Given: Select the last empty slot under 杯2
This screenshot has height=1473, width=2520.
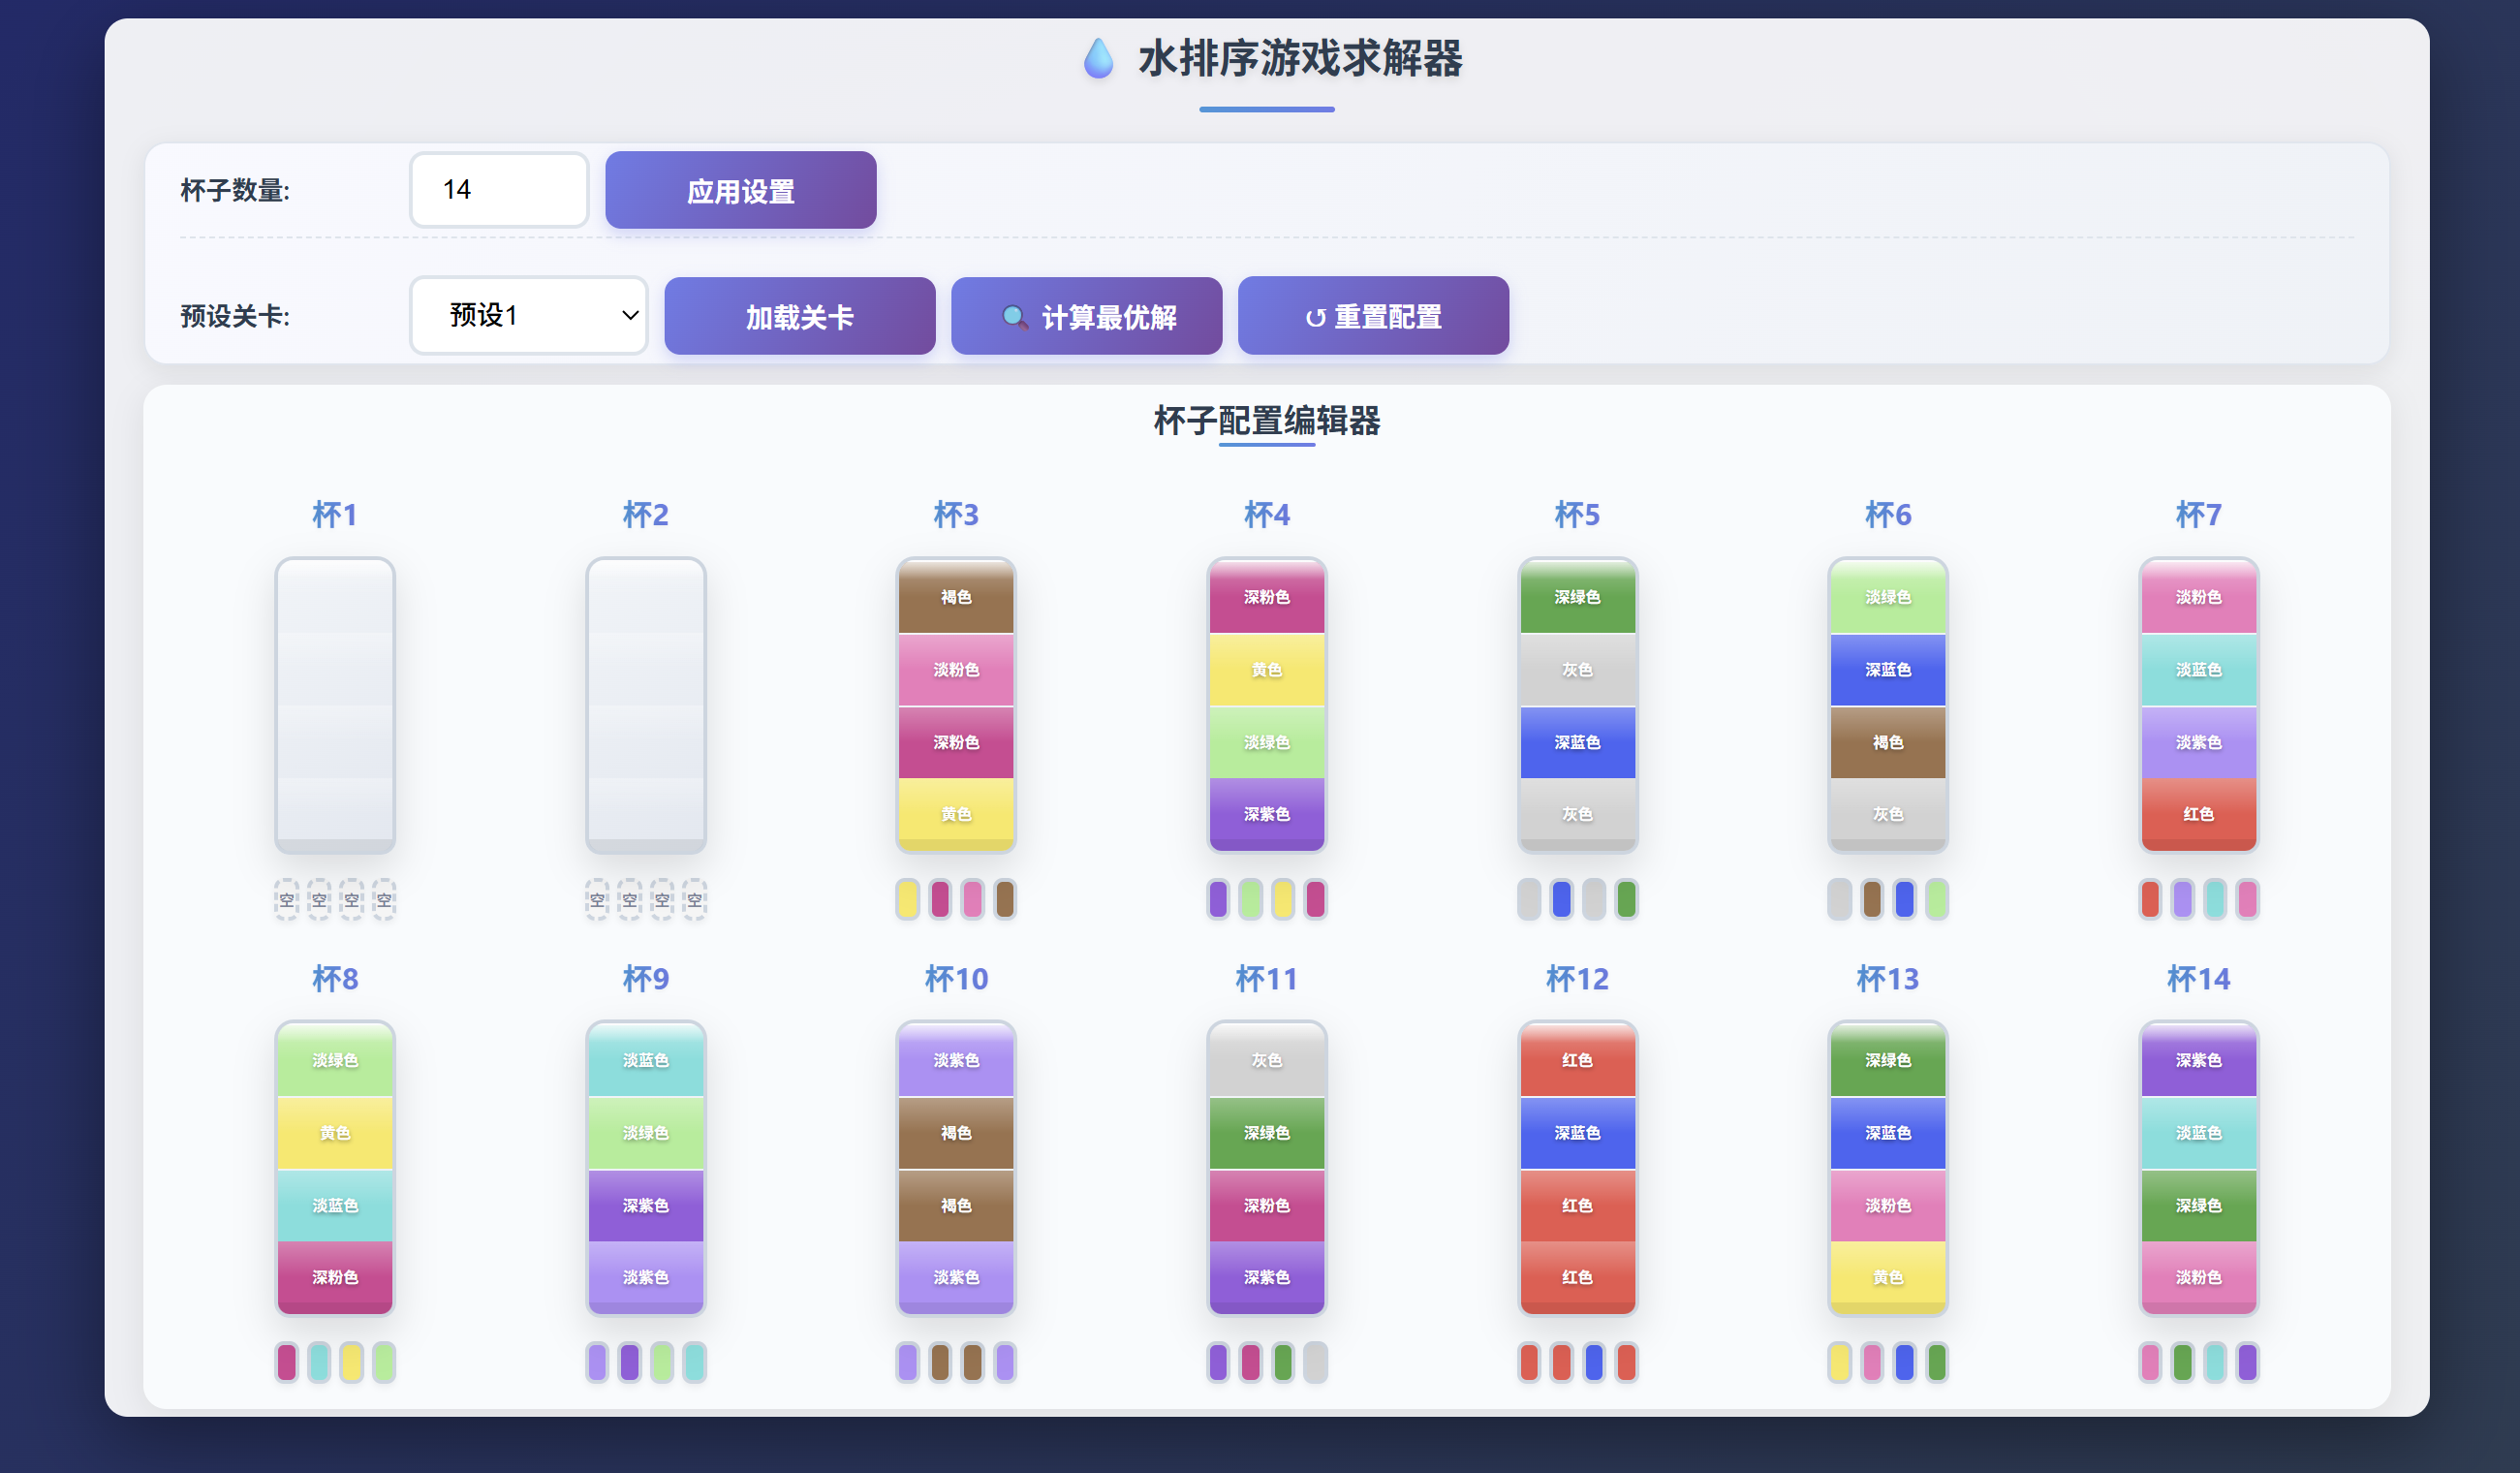Looking at the screenshot, I should coord(694,899).
